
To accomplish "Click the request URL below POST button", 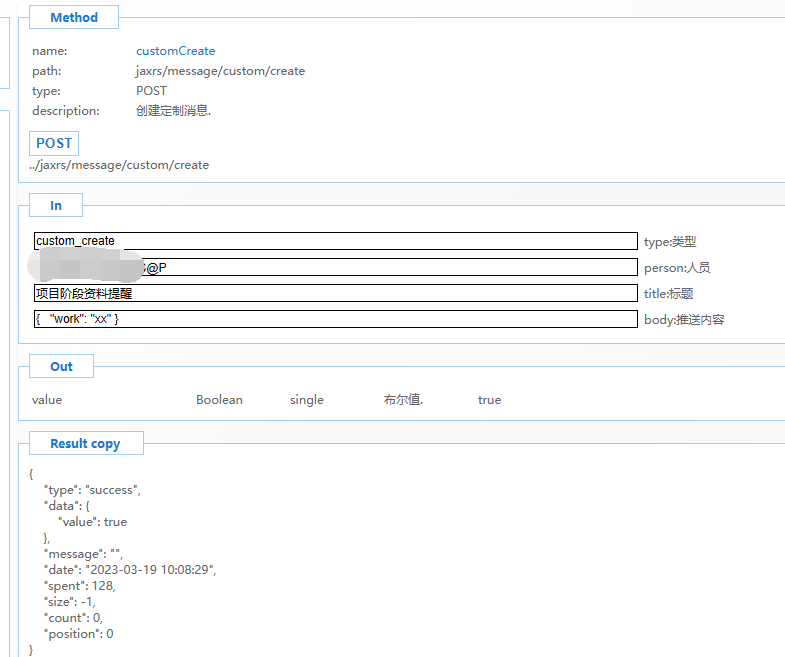I will 119,165.
